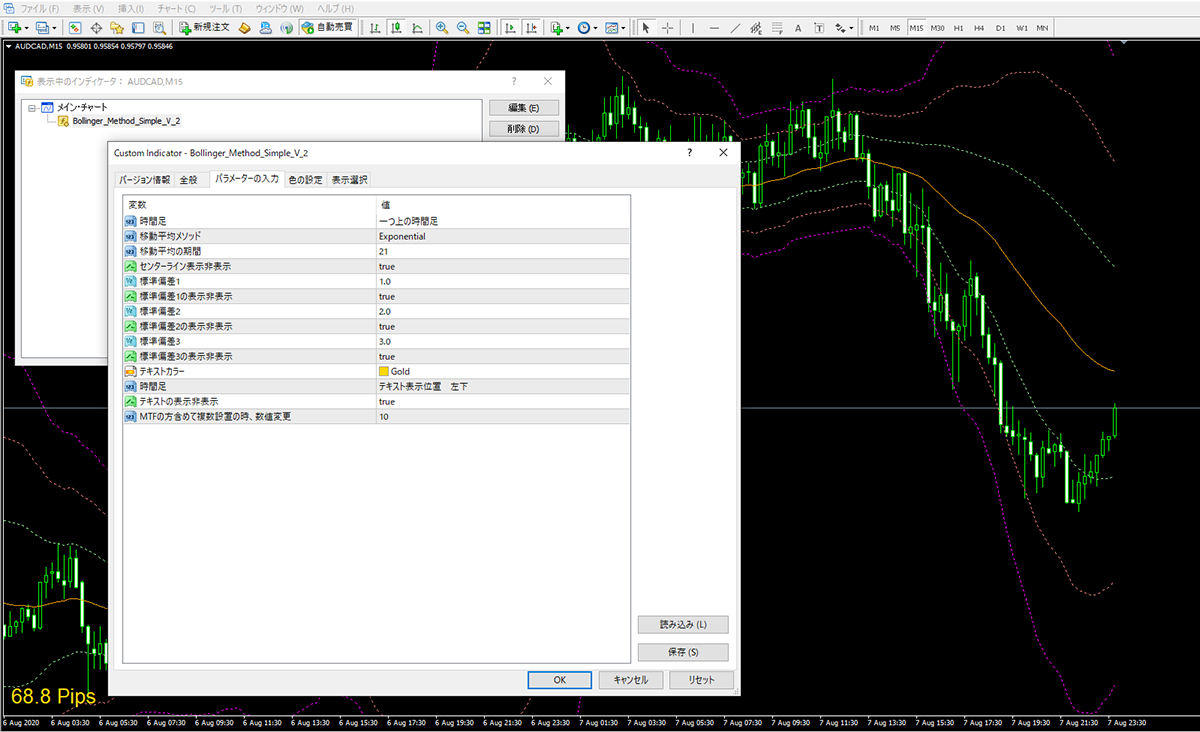Expand the templates dropdown arrow

click(x=623, y=27)
